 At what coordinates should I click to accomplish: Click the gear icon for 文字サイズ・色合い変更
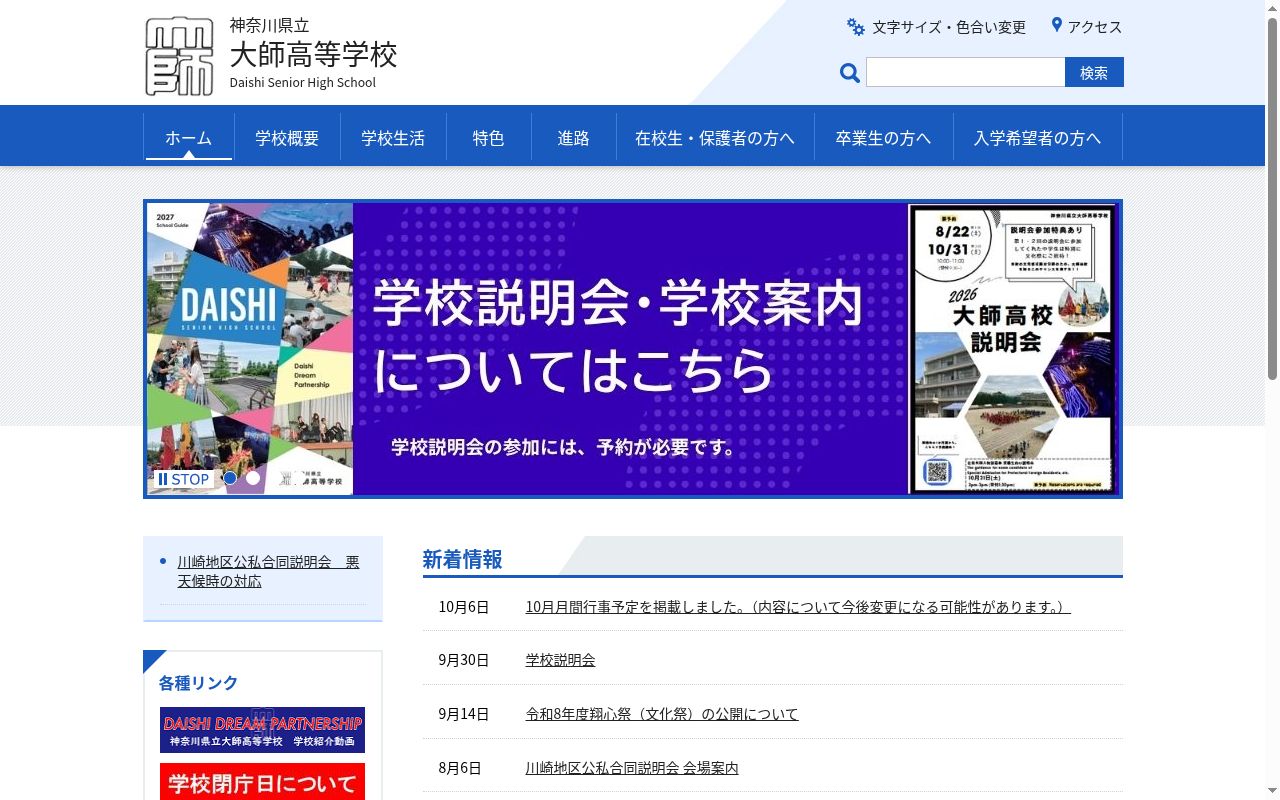coord(856,27)
